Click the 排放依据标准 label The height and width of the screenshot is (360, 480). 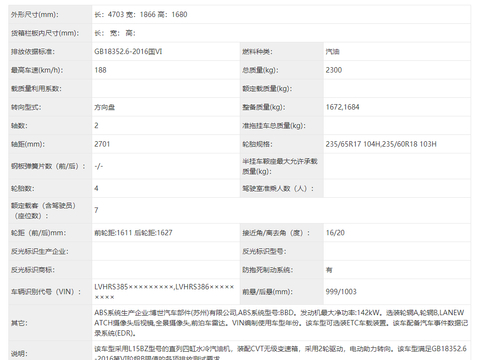[x=33, y=52]
